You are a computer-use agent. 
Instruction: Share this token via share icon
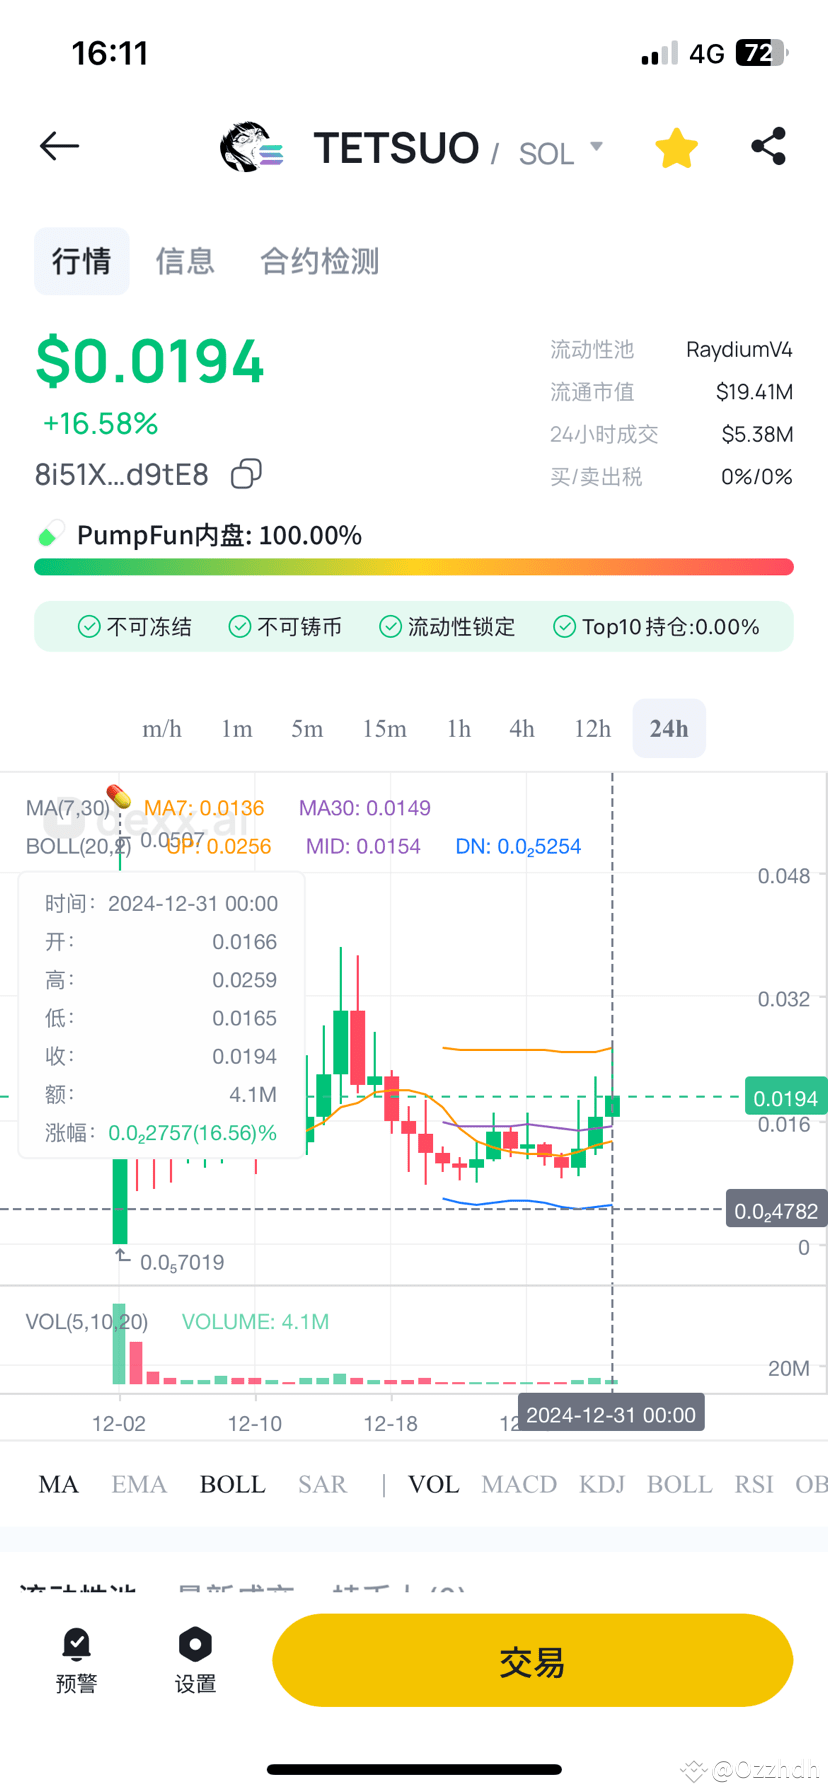click(768, 147)
